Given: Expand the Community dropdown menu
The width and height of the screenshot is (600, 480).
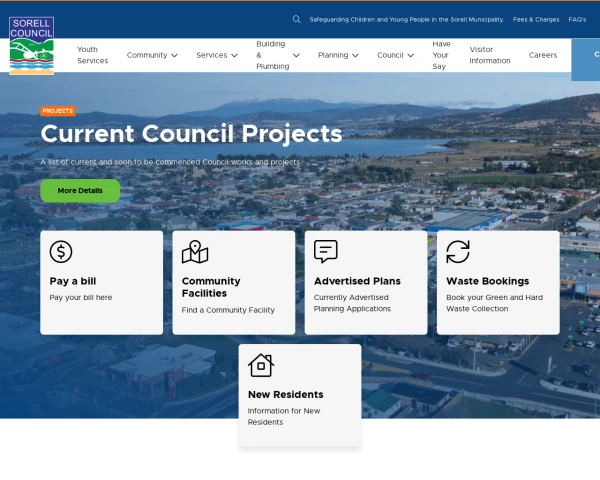Looking at the screenshot, I should 152,55.
